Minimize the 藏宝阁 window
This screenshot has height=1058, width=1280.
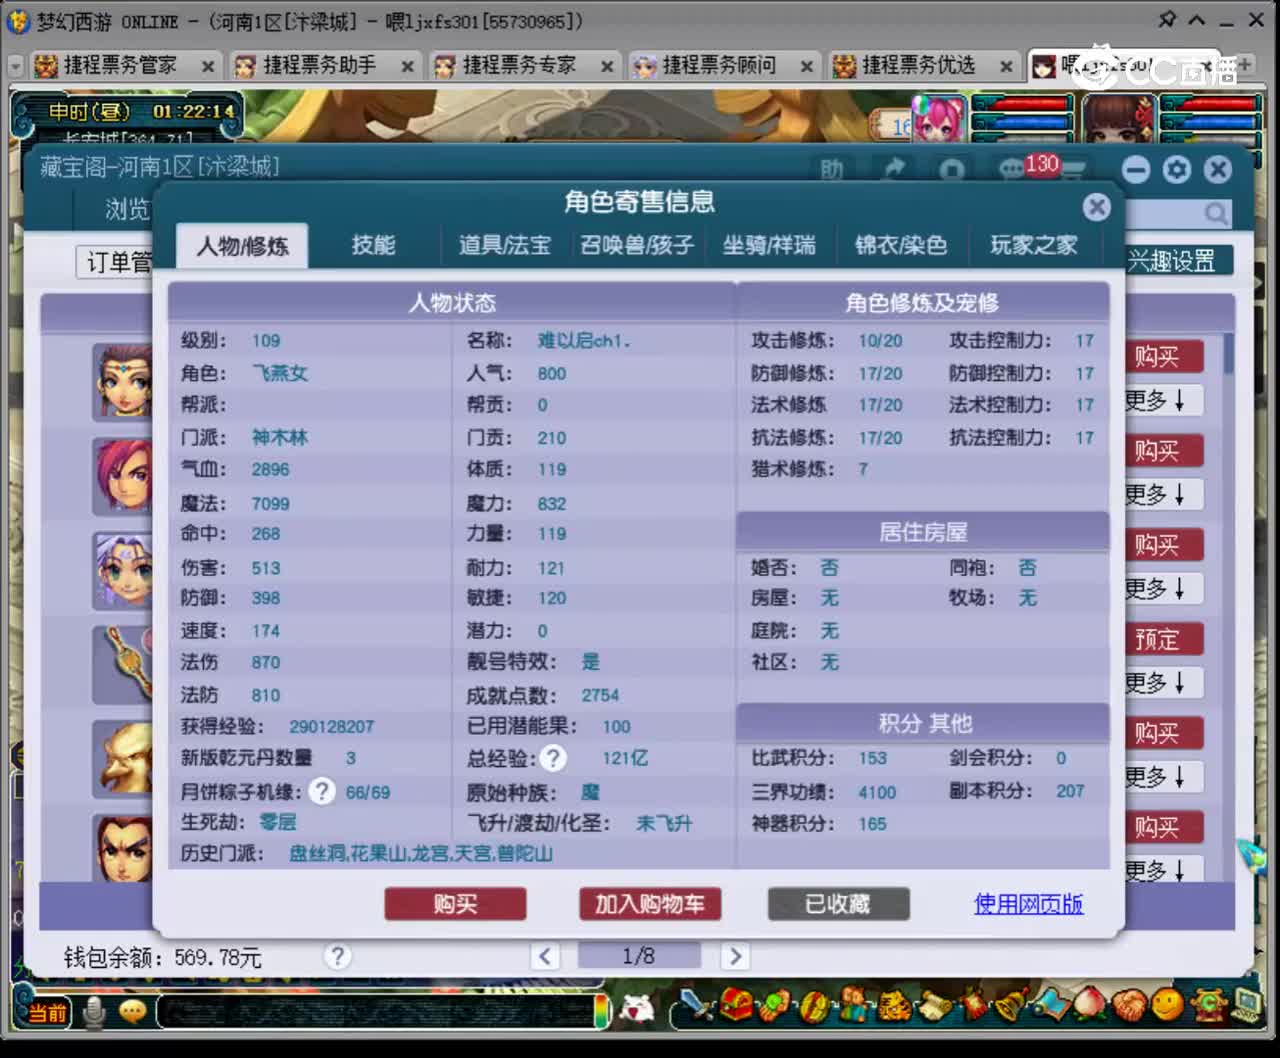pyautogui.click(x=1136, y=170)
